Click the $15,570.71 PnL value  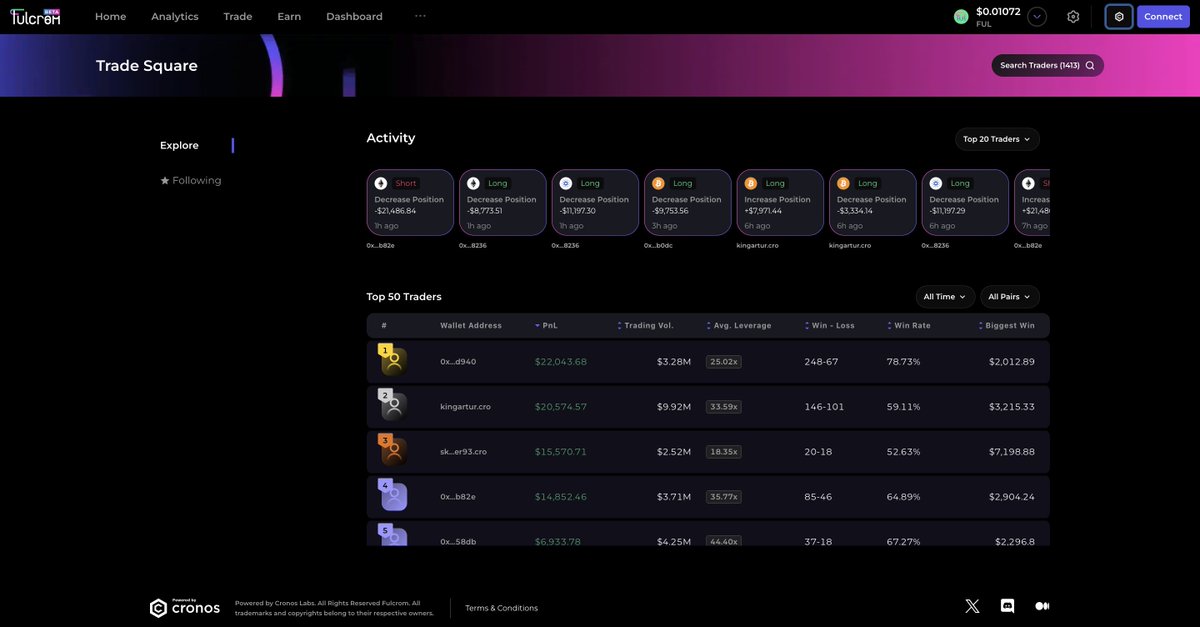pyautogui.click(x=561, y=451)
